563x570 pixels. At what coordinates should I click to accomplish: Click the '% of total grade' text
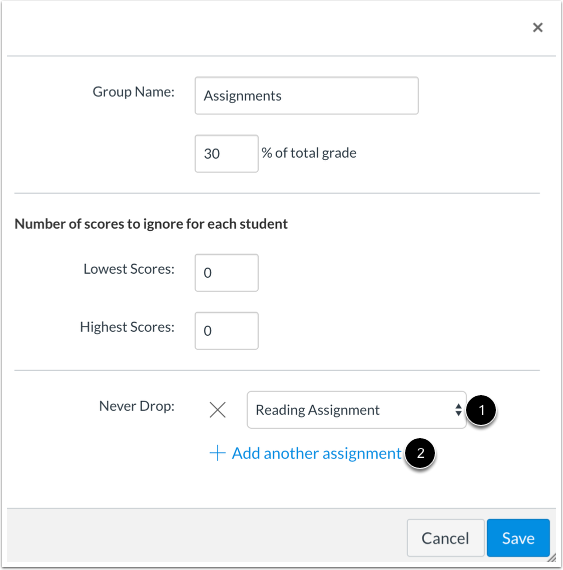pos(309,153)
